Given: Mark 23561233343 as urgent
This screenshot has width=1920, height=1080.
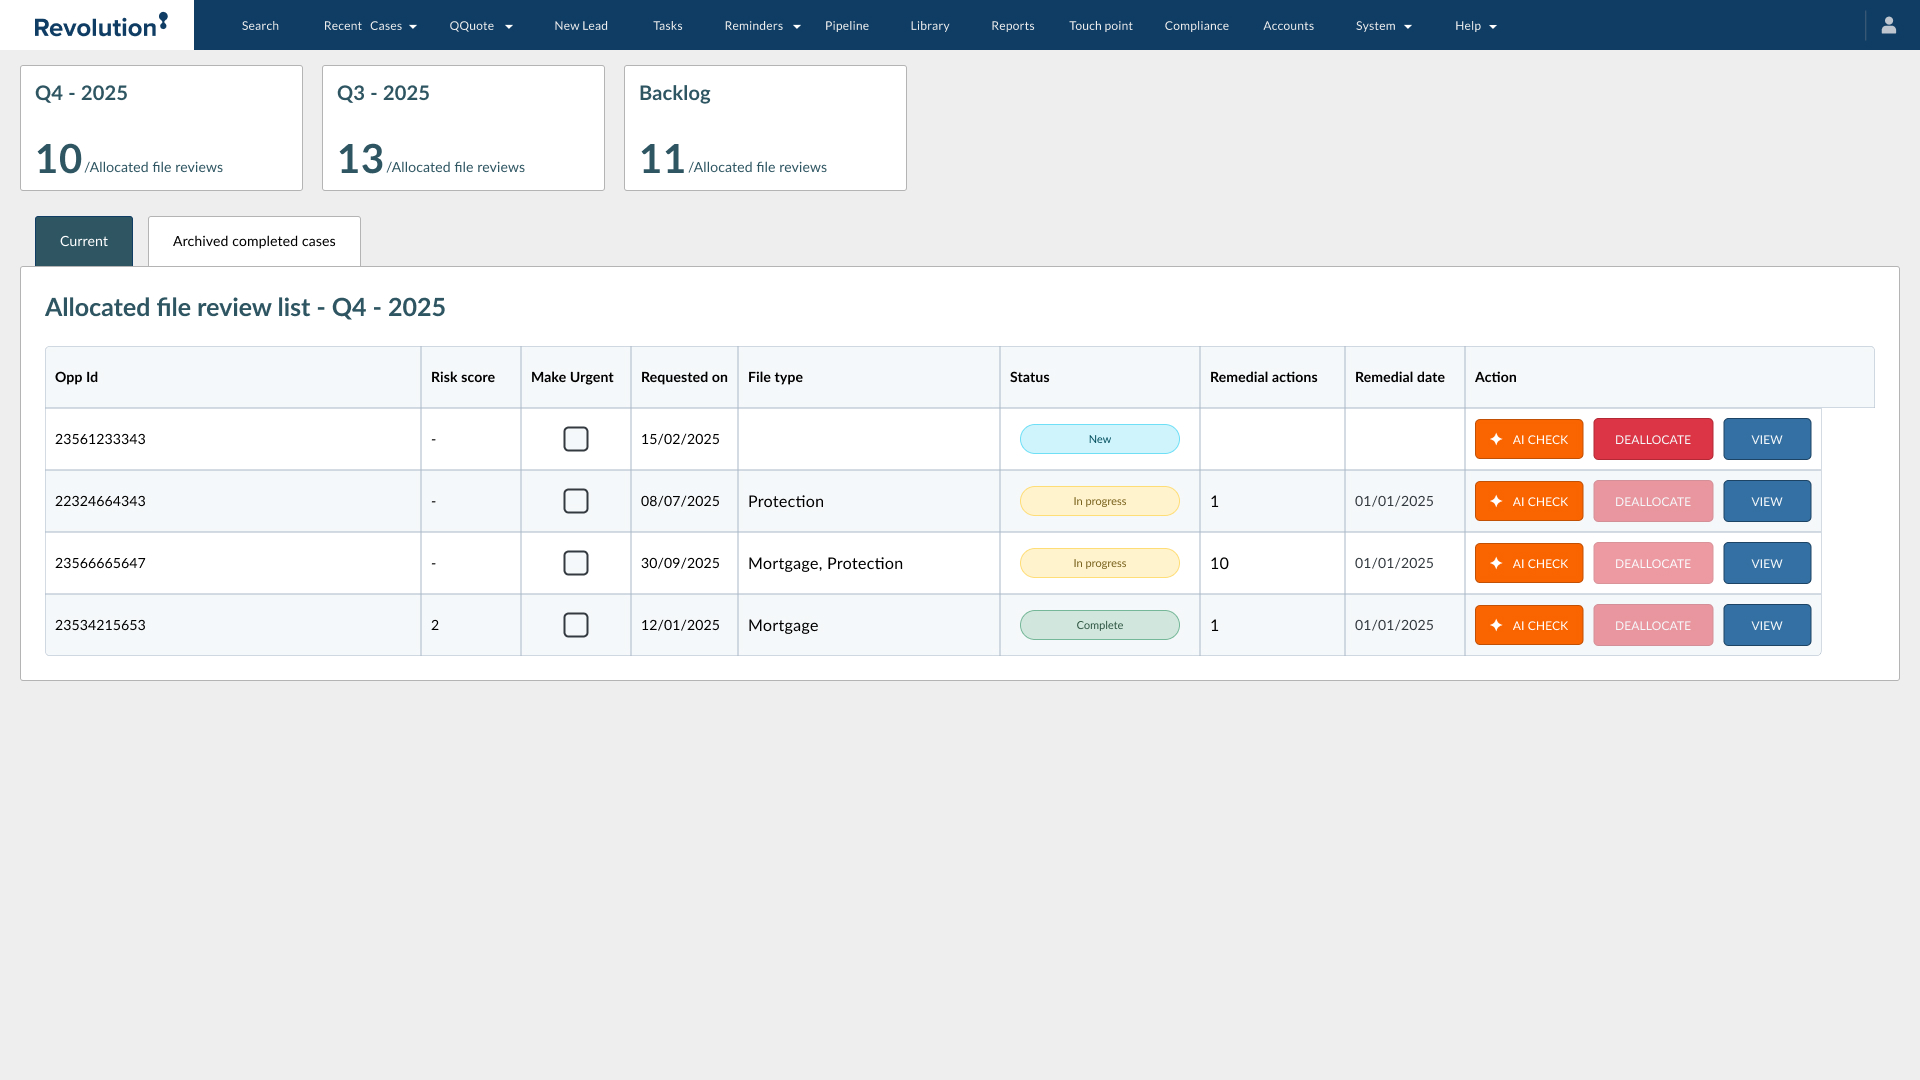Looking at the screenshot, I should (575, 439).
